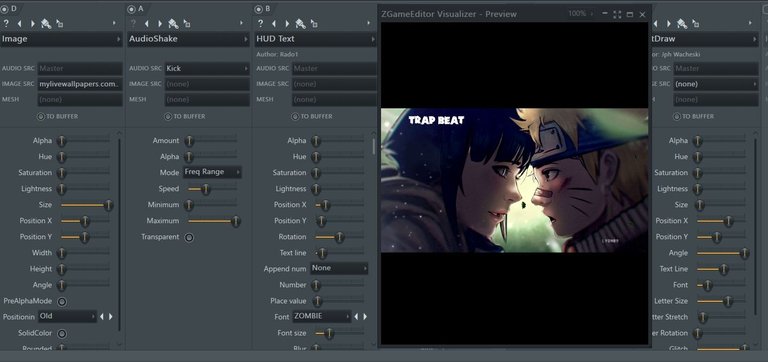Click the HUD Text Master audio source field

coord(335,69)
